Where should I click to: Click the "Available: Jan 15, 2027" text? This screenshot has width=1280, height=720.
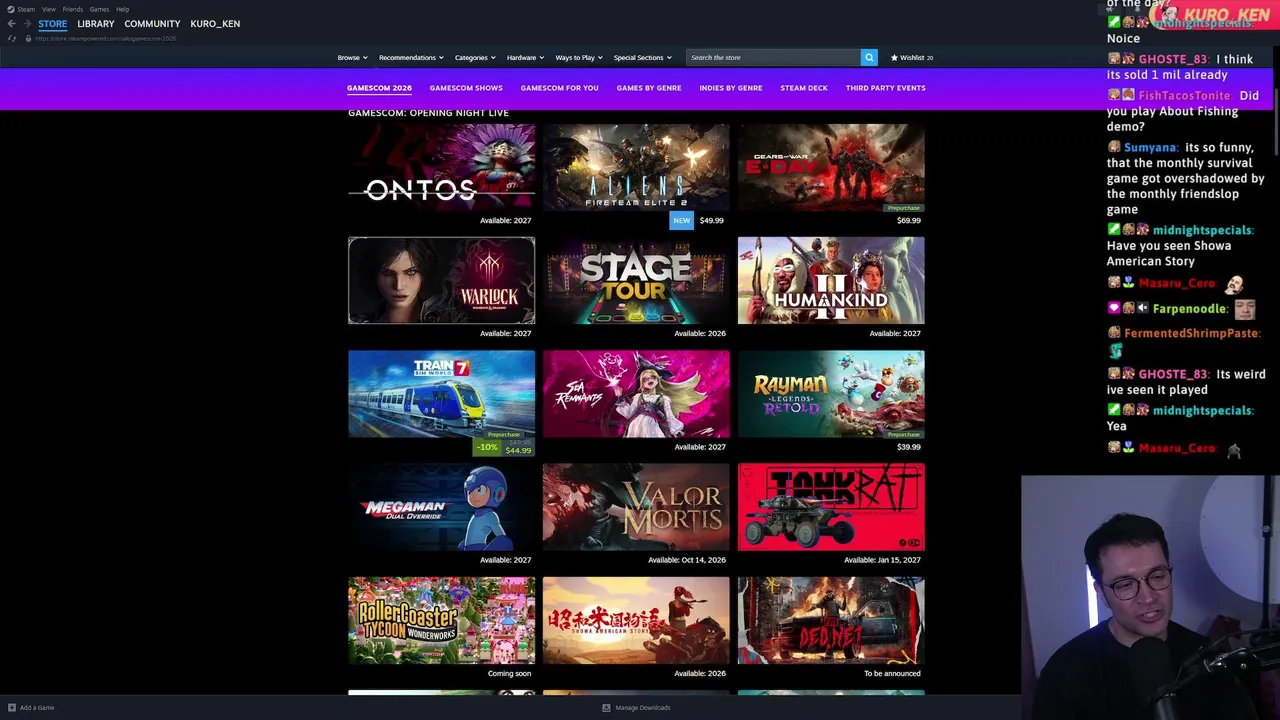click(x=882, y=560)
